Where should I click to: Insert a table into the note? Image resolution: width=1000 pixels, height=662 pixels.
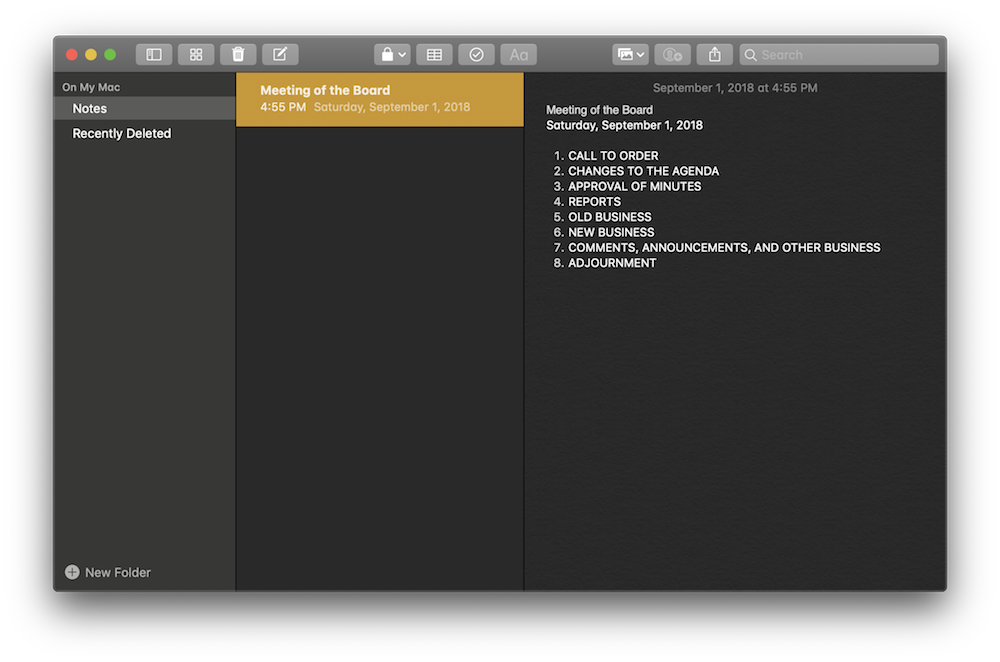(434, 55)
